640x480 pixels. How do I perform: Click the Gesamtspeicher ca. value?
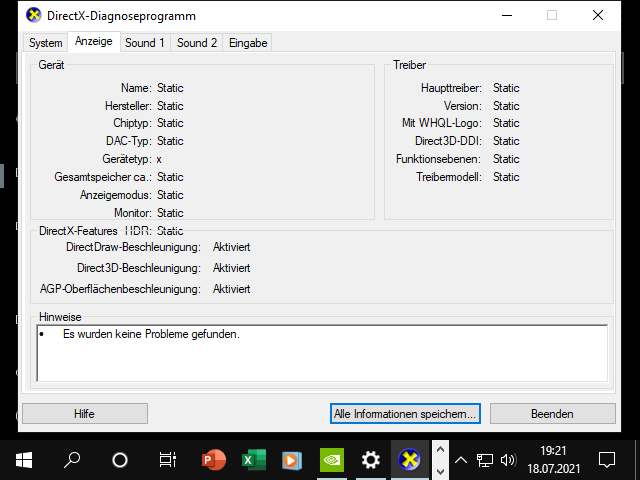point(170,177)
